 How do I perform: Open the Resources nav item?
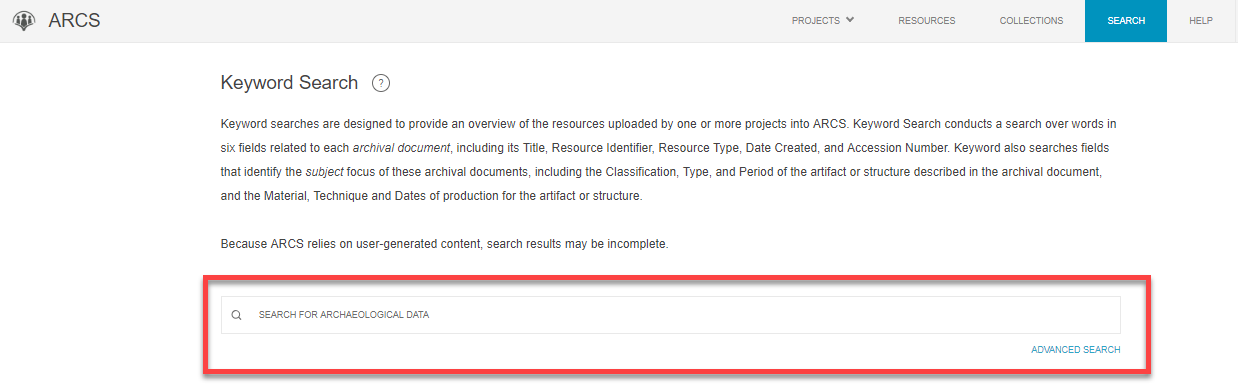point(926,20)
